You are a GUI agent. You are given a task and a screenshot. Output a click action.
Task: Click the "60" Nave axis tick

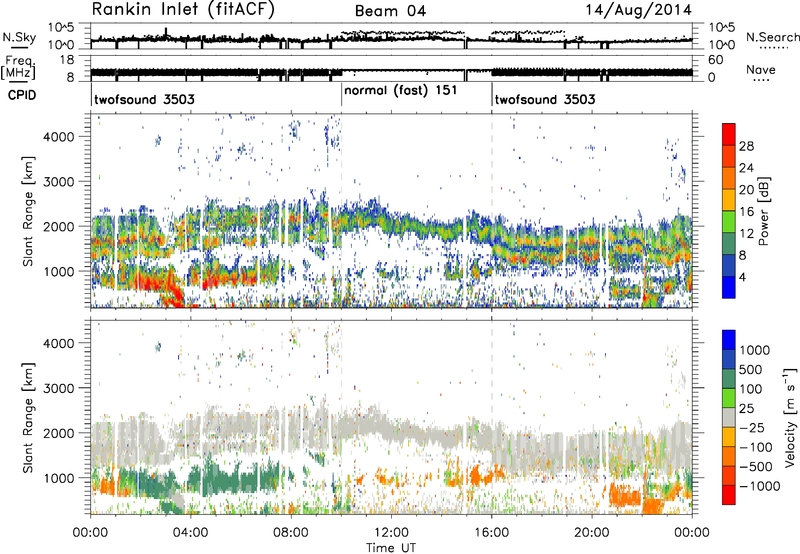pos(715,60)
